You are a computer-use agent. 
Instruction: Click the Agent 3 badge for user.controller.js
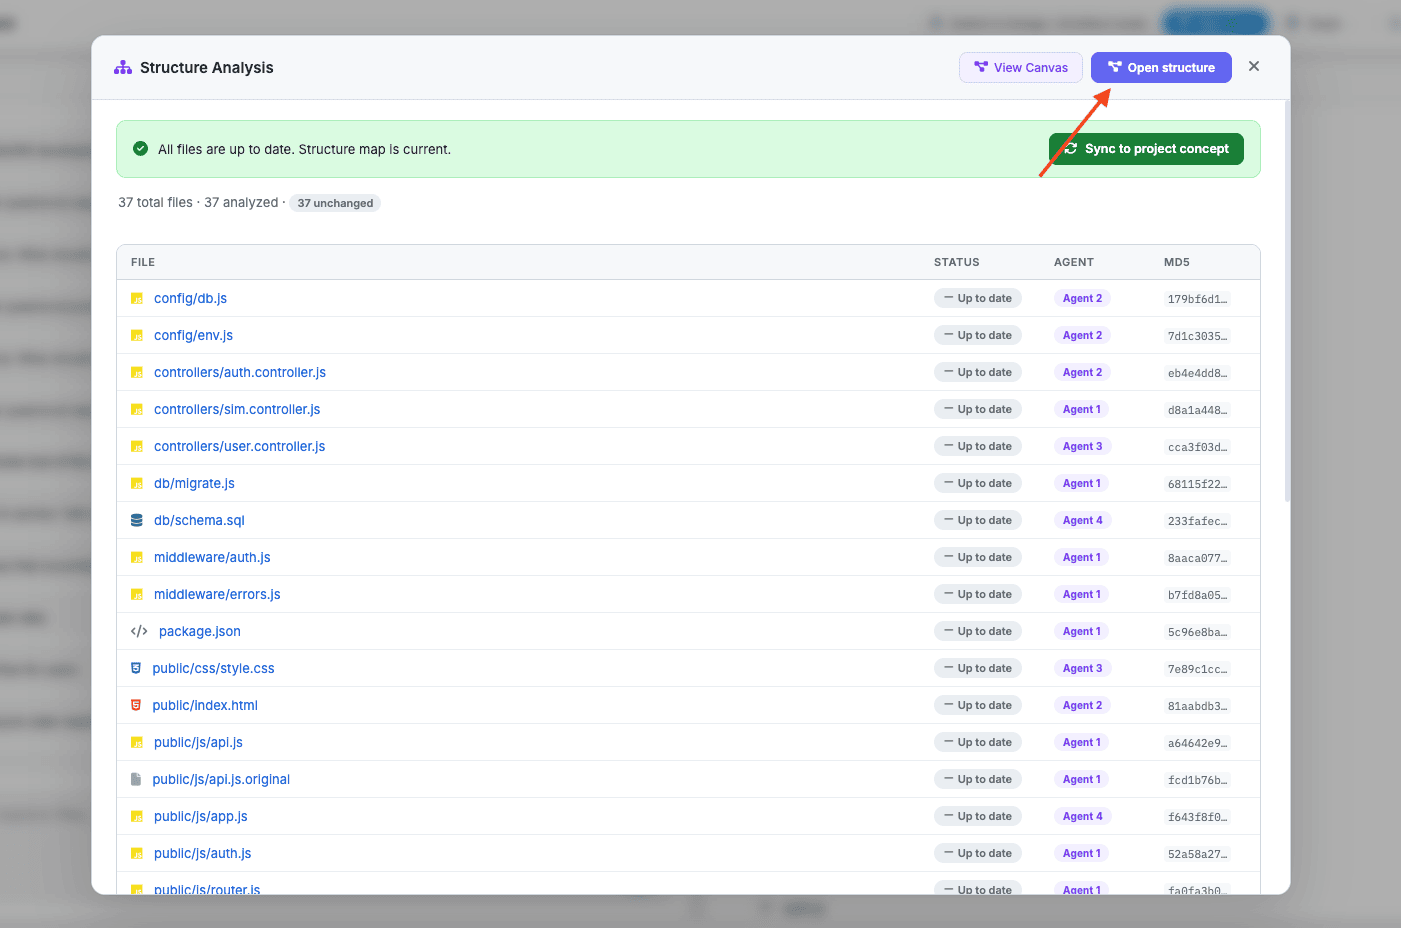(1083, 447)
